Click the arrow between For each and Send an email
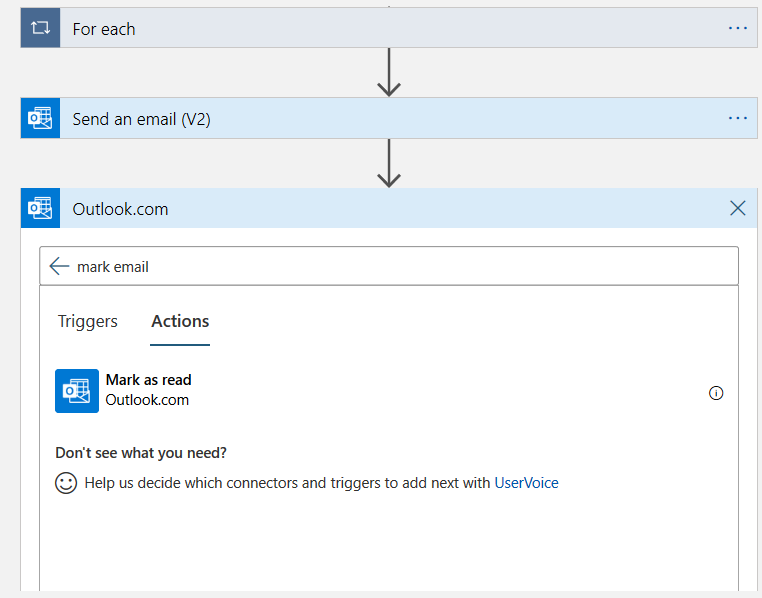This screenshot has height=598, width=762. (389, 73)
